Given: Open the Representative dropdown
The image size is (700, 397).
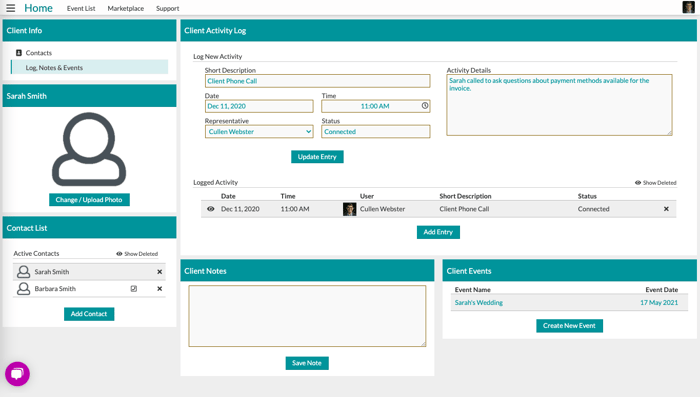Looking at the screenshot, I should click(x=259, y=131).
